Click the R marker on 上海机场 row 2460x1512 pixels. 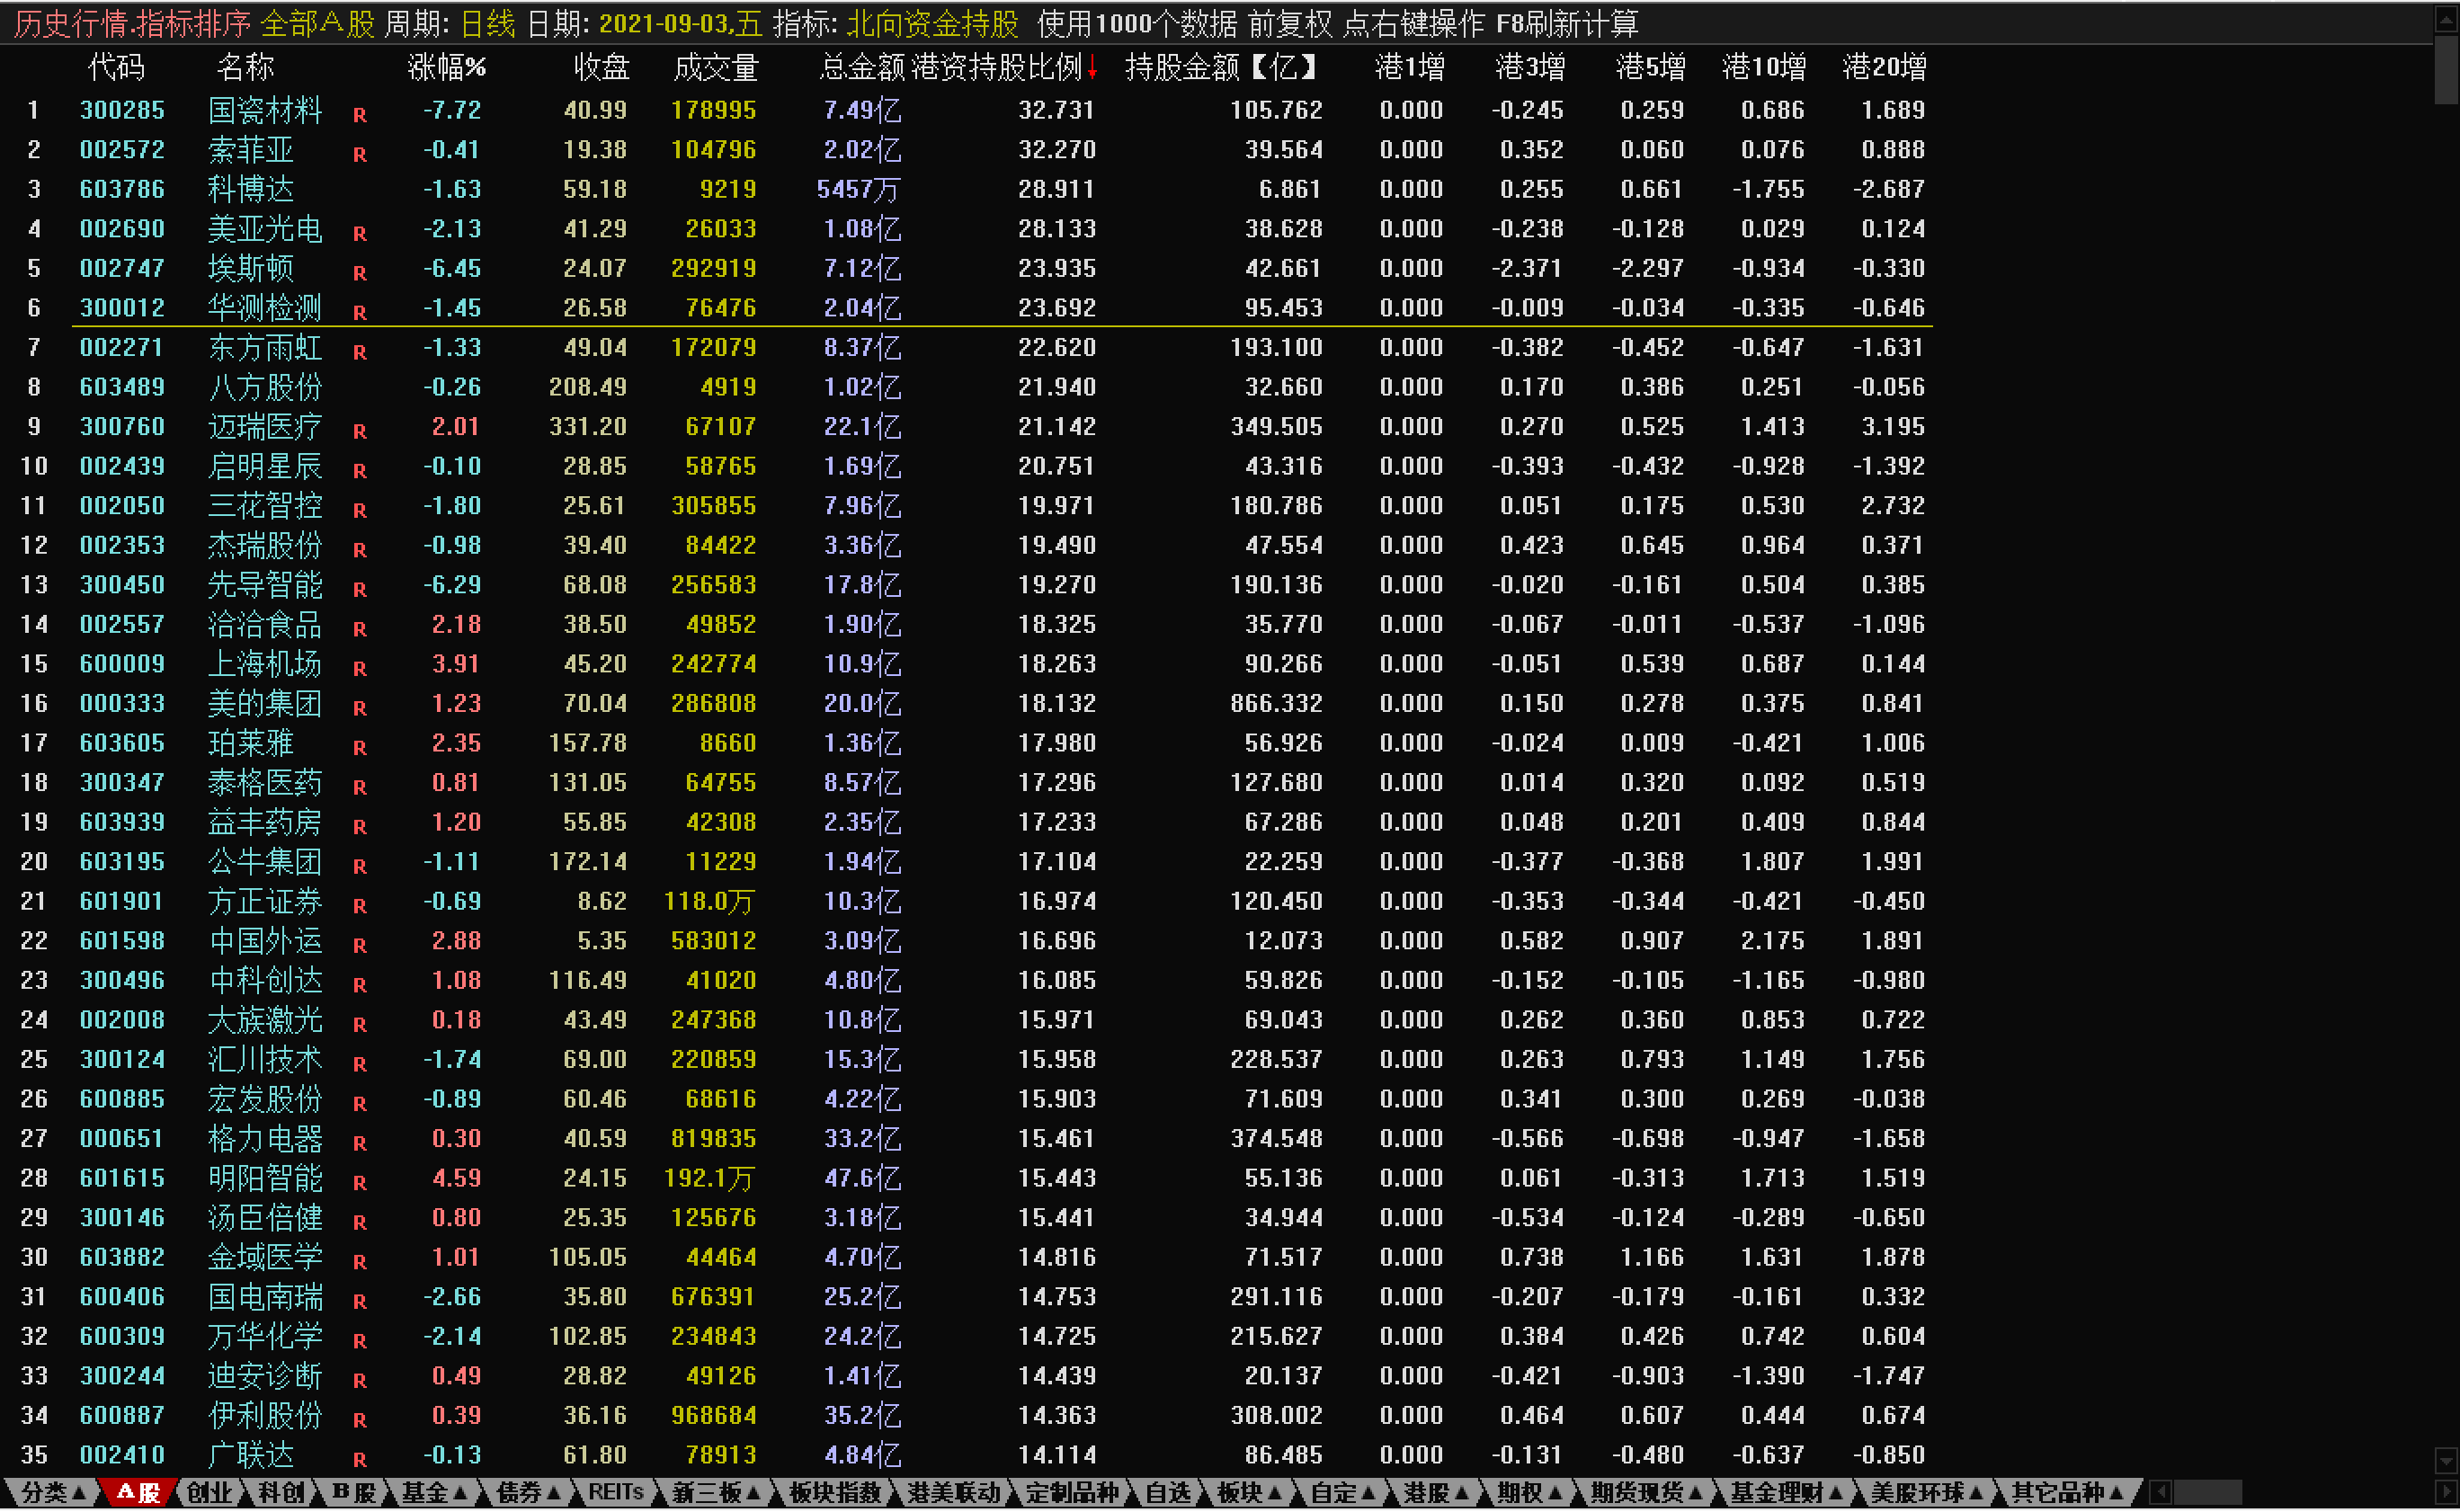(x=360, y=669)
